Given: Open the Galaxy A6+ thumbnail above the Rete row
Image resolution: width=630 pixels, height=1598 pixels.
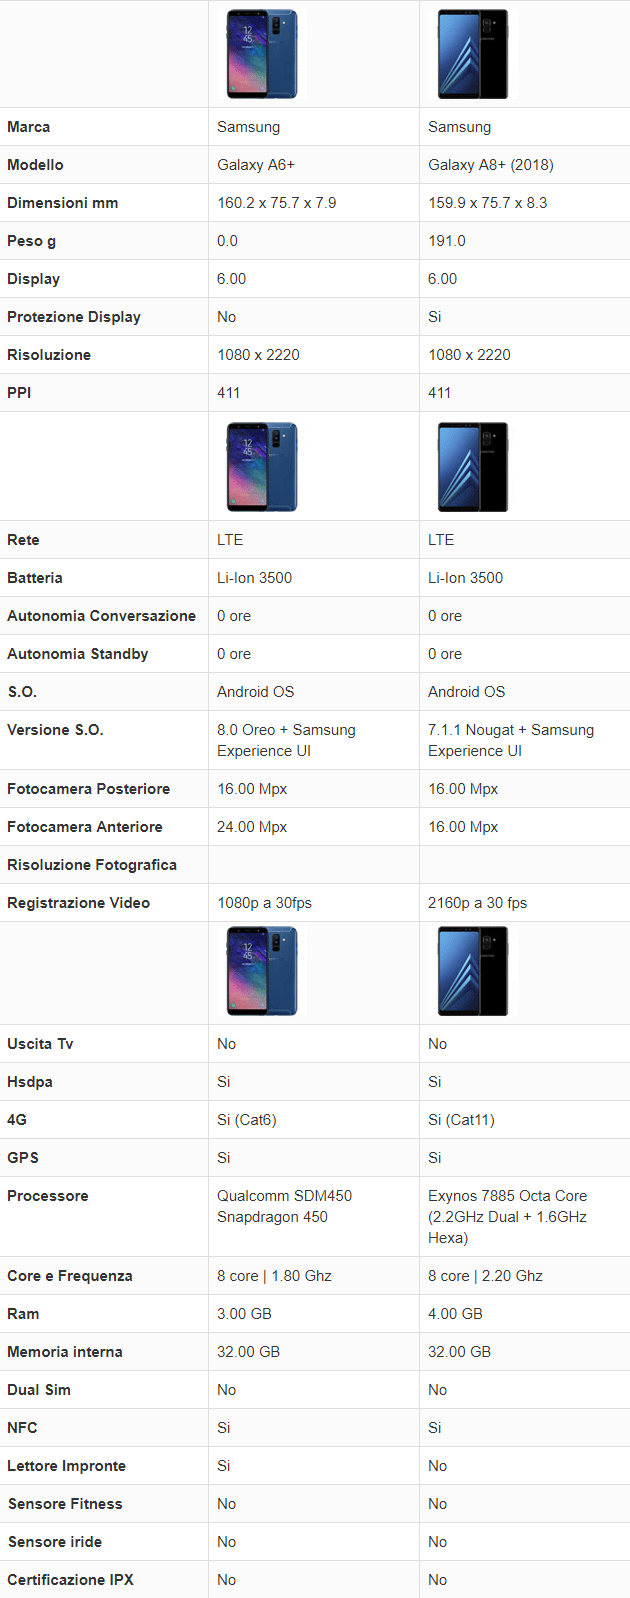Looking at the screenshot, I should (x=262, y=467).
